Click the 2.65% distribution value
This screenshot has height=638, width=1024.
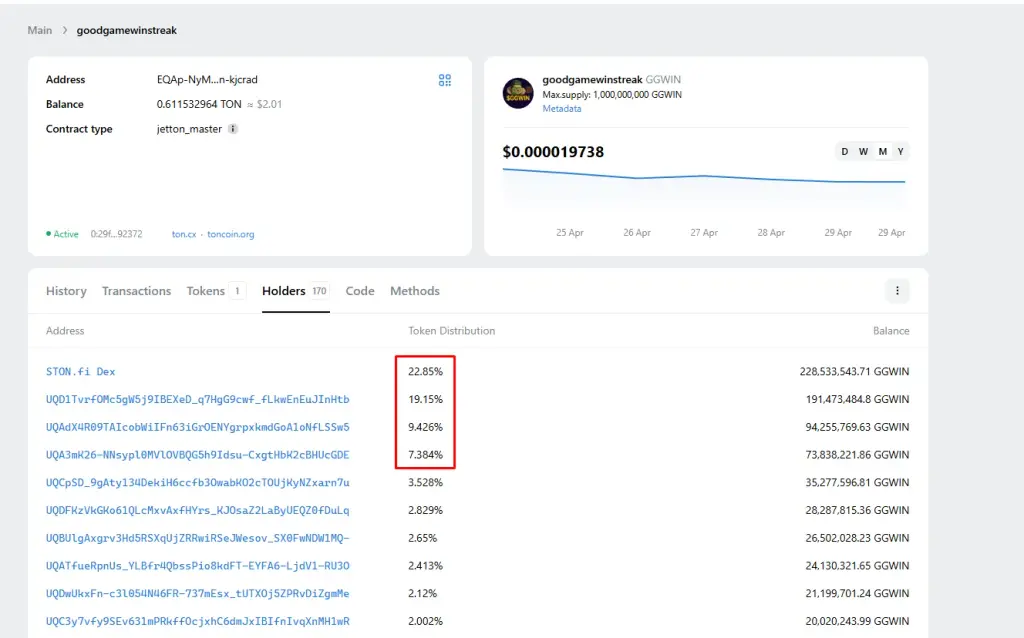click(x=423, y=537)
